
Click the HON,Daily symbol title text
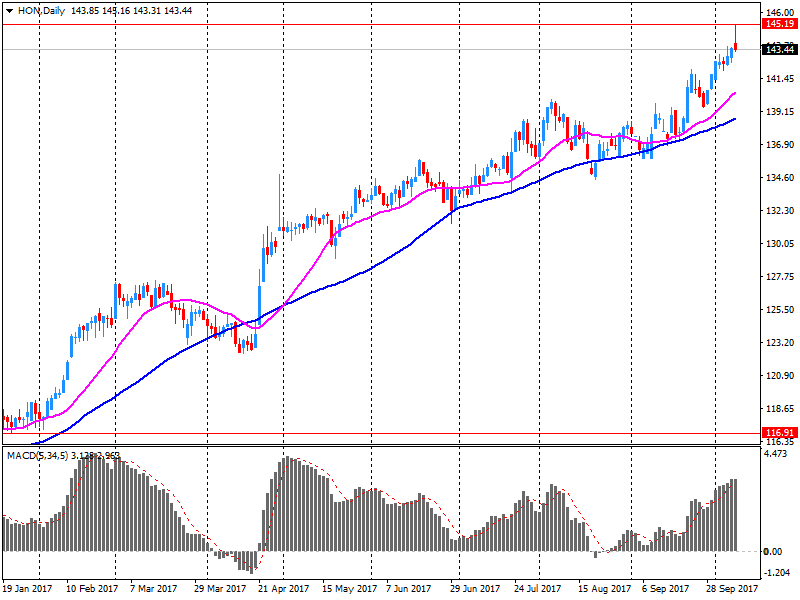(41, 11)
